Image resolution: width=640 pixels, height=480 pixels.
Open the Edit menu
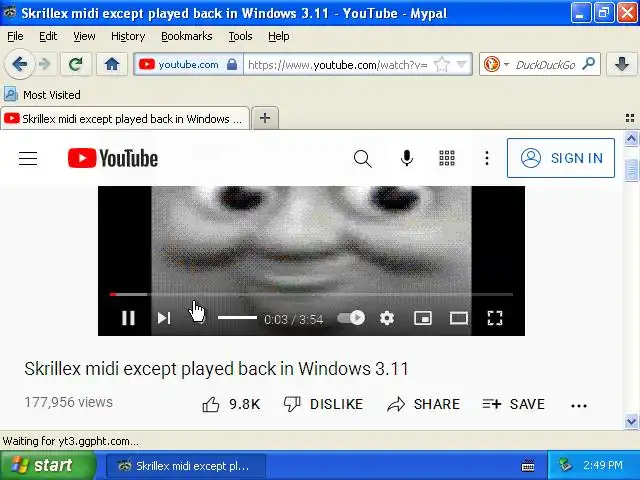pyautogui.click(x=48, y=36)
